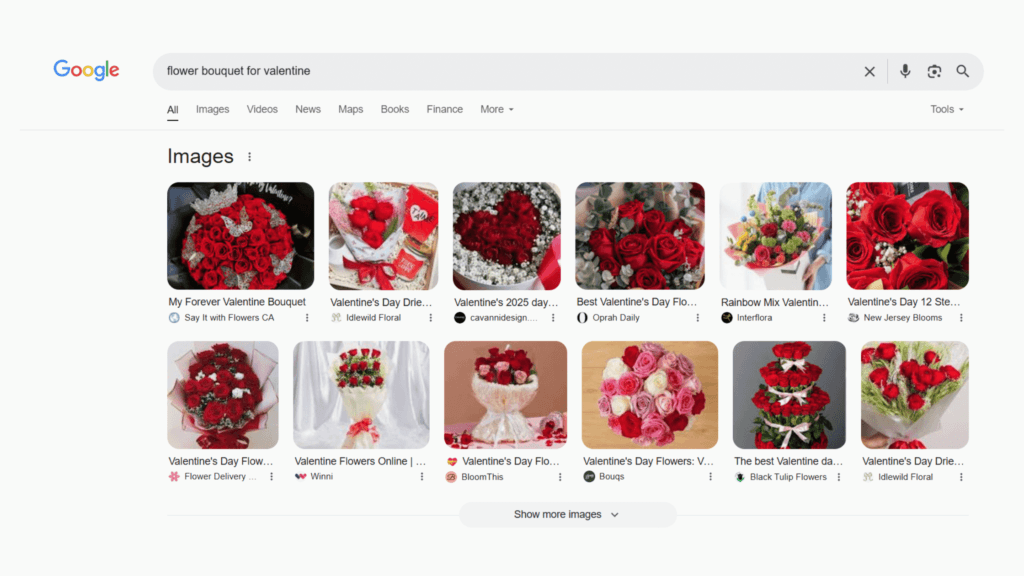The width and height of the screenshot is (1024, 576).
Task: Open the Bouqs pink roses image
Action: click(650, 394)
